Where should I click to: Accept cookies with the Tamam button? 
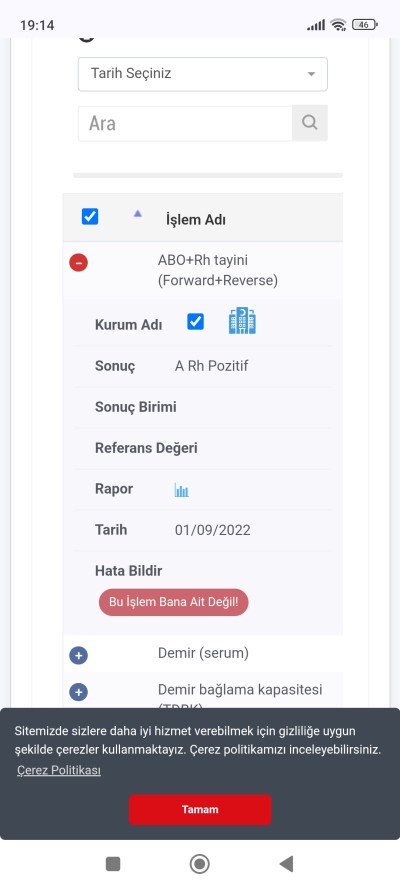click(x=200, y=809)
